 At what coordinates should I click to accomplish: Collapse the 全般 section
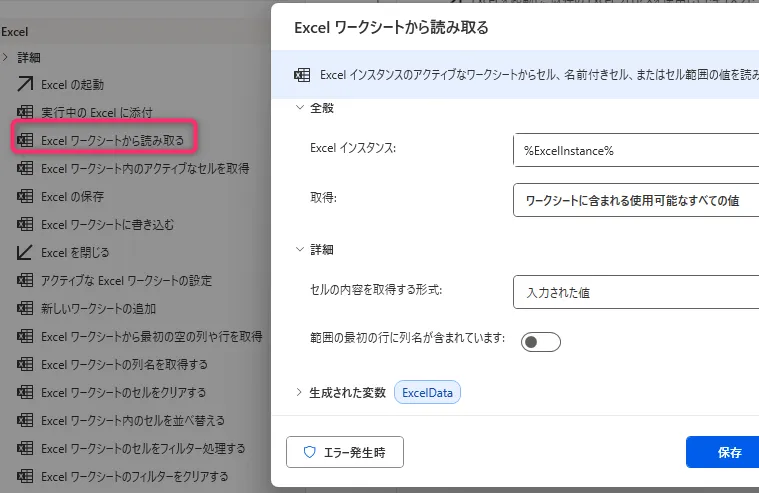299,107
